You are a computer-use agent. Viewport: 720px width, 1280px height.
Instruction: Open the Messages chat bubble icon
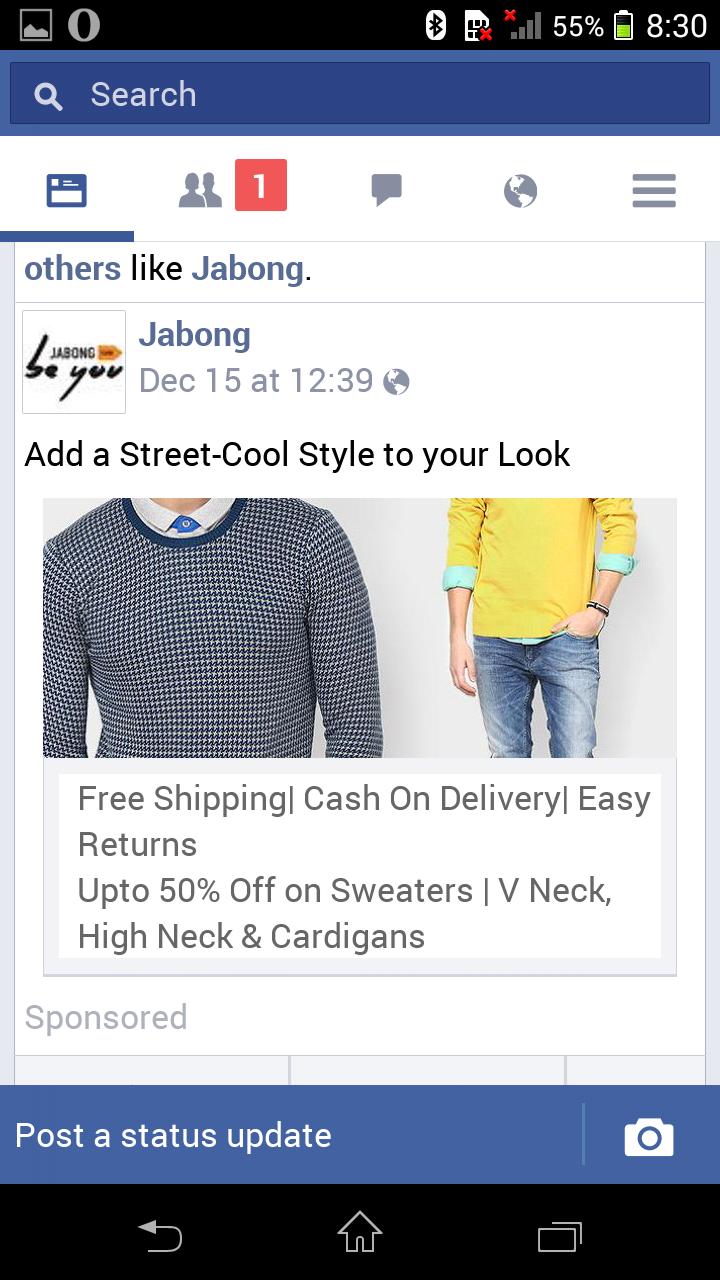[386, 190]
